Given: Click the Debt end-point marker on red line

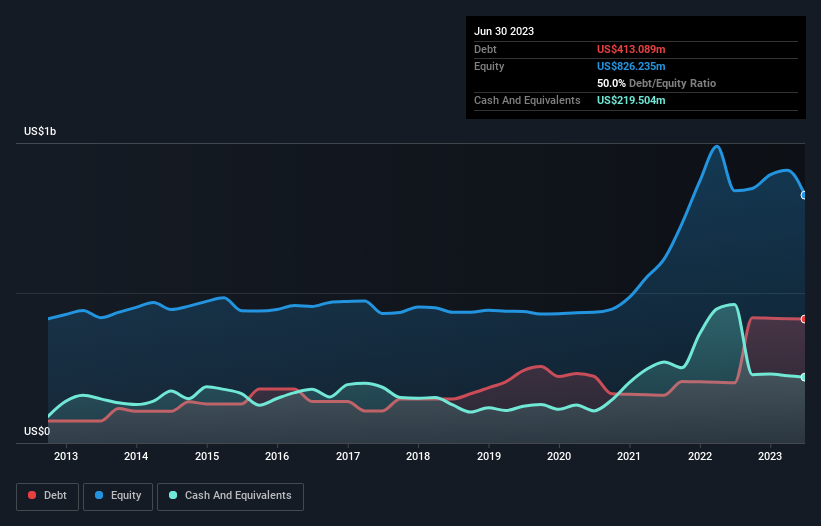Looking at the screenshot, I should 804,319.
